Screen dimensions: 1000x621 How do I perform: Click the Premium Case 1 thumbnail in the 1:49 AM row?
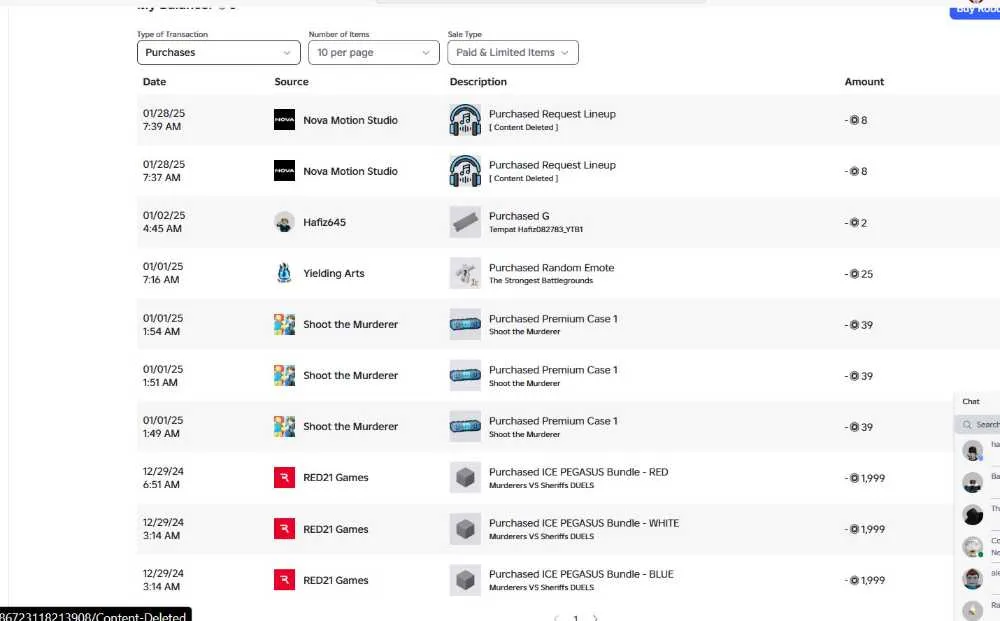(466, 426)
